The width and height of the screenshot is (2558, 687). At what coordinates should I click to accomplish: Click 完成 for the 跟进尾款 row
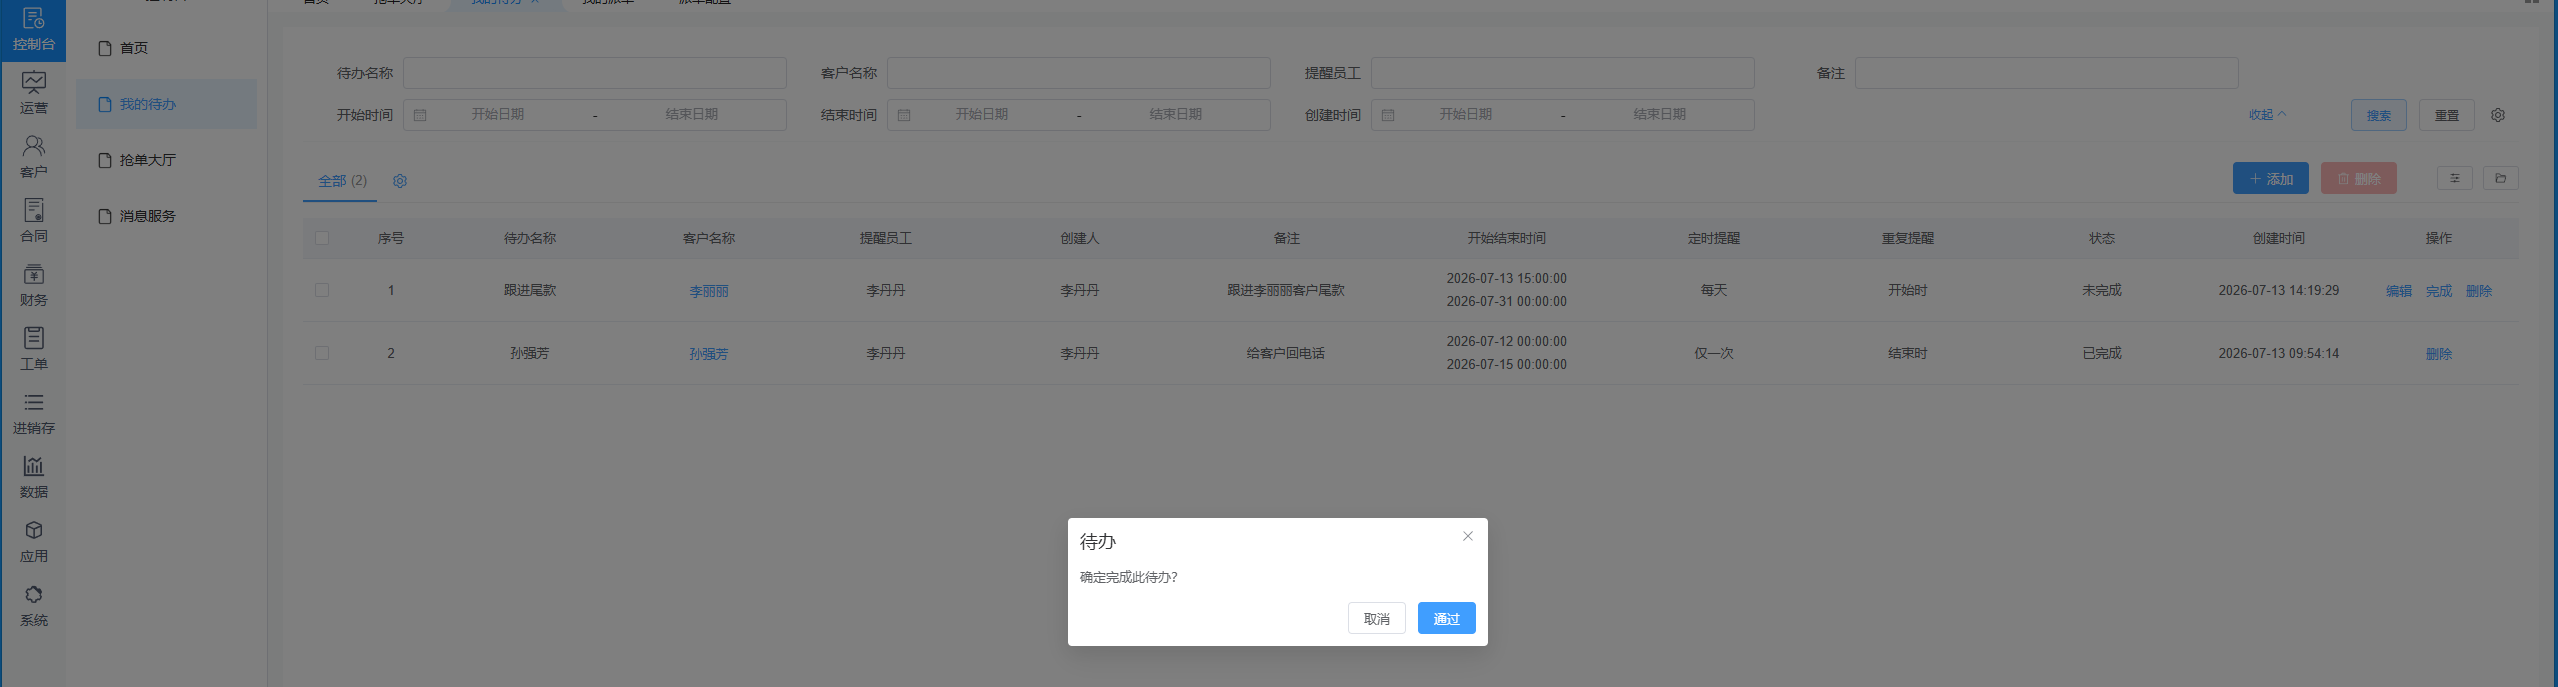(x=2438, y=291)
